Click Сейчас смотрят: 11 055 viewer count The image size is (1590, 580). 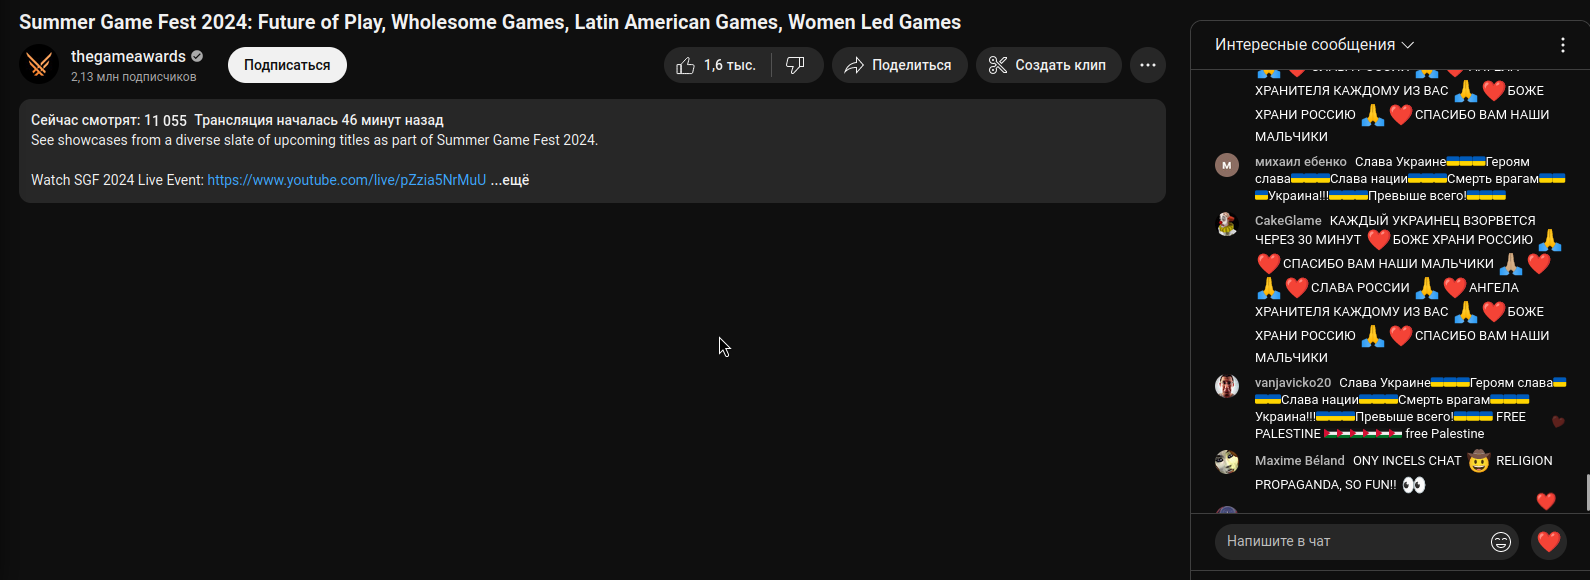point(109,120)
